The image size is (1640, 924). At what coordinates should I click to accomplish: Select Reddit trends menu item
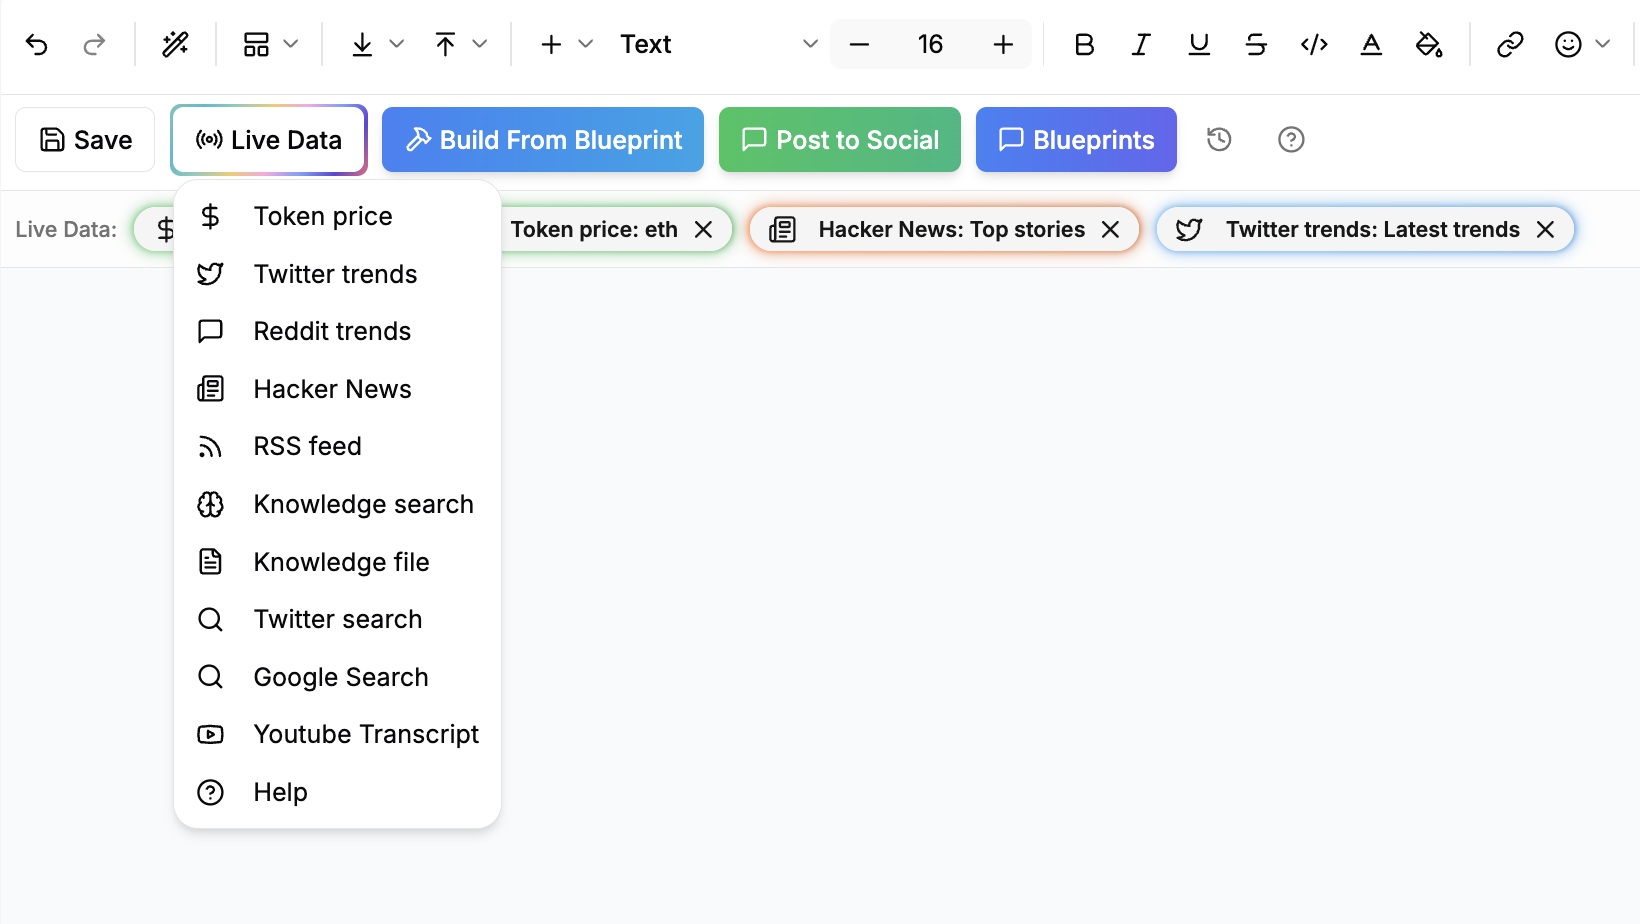(x=337, y=331)
